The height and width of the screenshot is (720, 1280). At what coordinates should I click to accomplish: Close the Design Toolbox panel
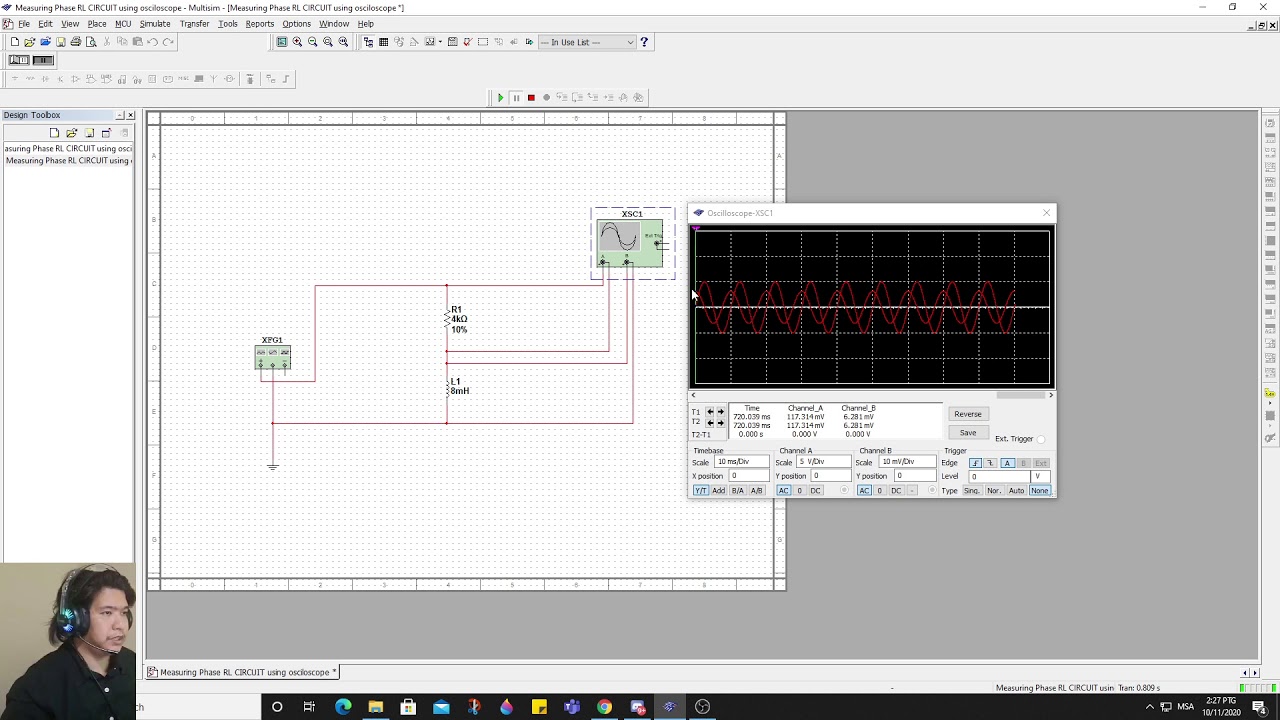(x=130, y=115)
